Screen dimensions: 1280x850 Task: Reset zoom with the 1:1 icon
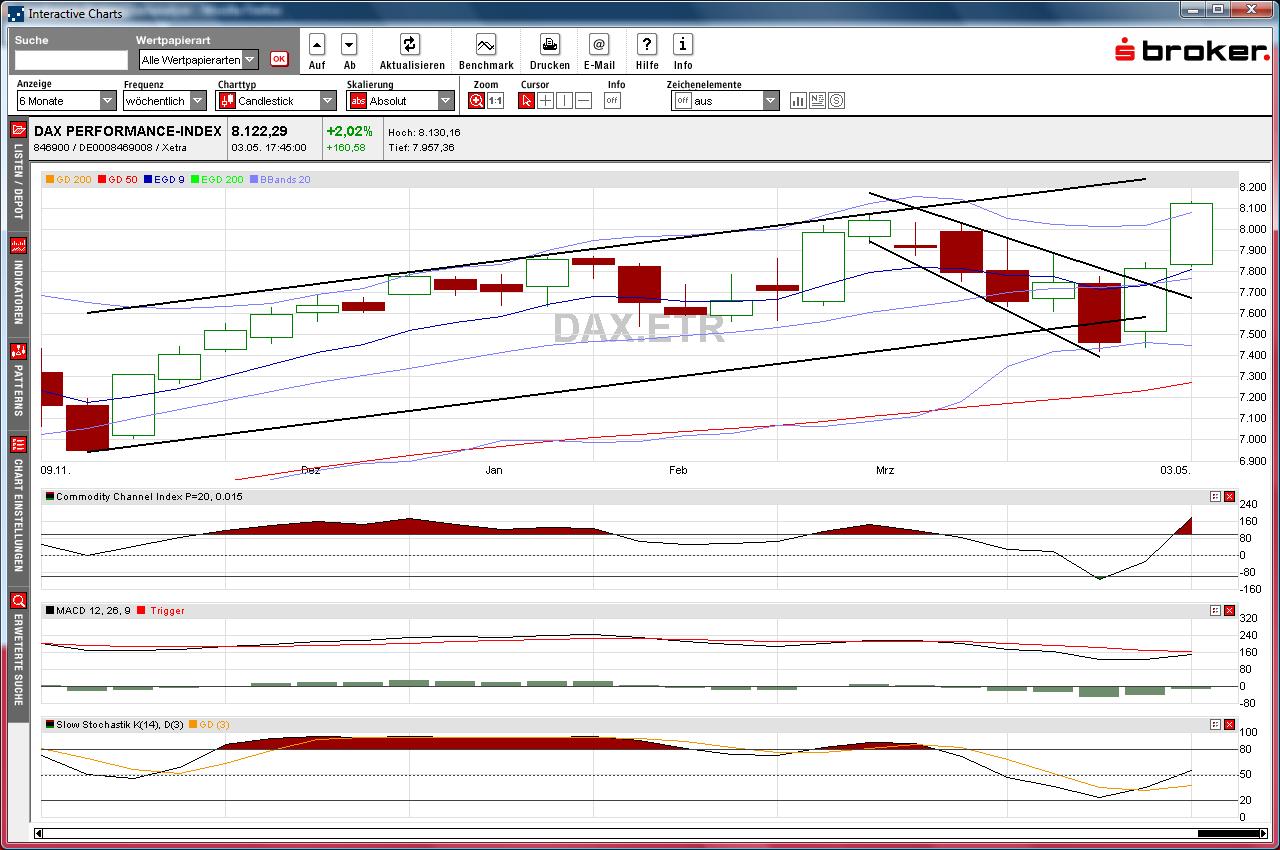(495, 101)
